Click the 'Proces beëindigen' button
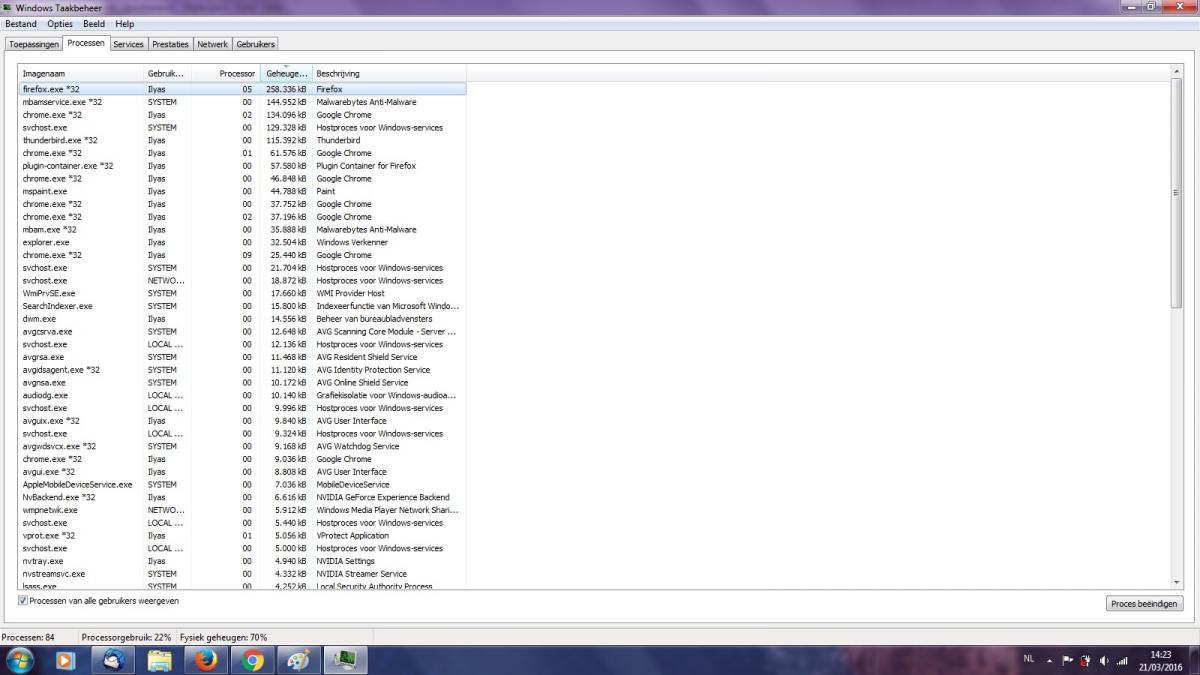The height and width of the screenshot is (675, 1200). point(1145,604)
